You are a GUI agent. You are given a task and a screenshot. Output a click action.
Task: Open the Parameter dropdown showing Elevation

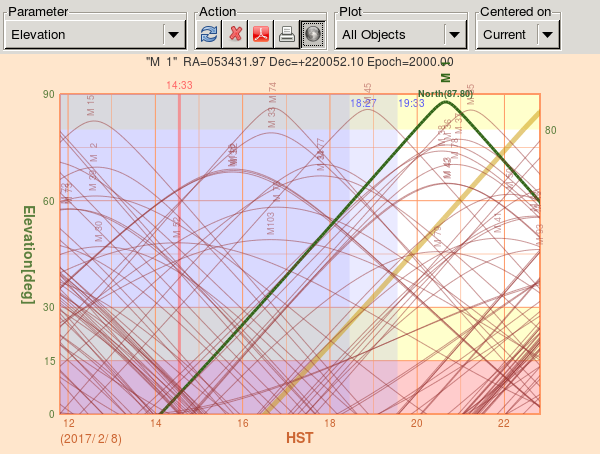coord(95,34)
